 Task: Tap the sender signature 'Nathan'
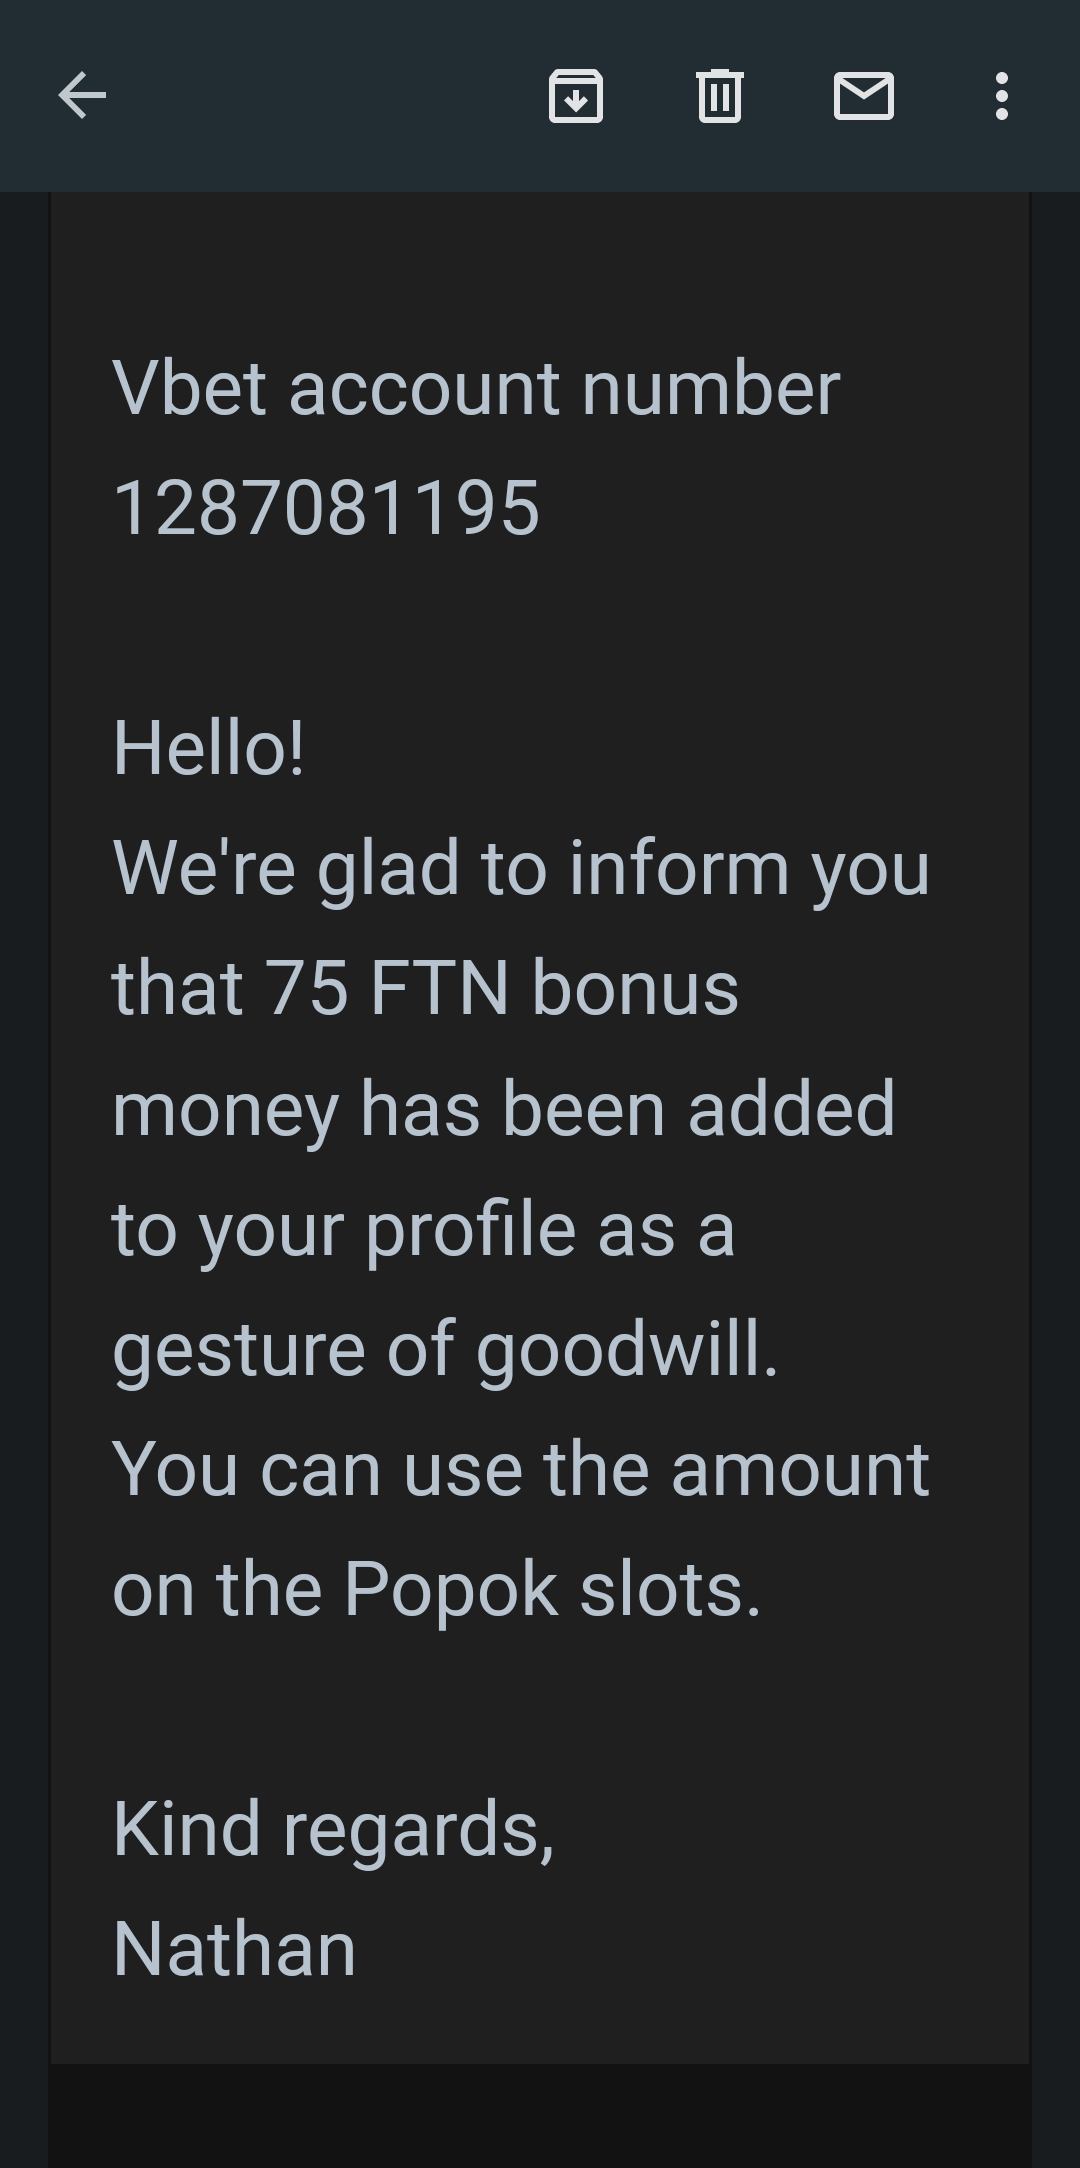pos(234,1948)
